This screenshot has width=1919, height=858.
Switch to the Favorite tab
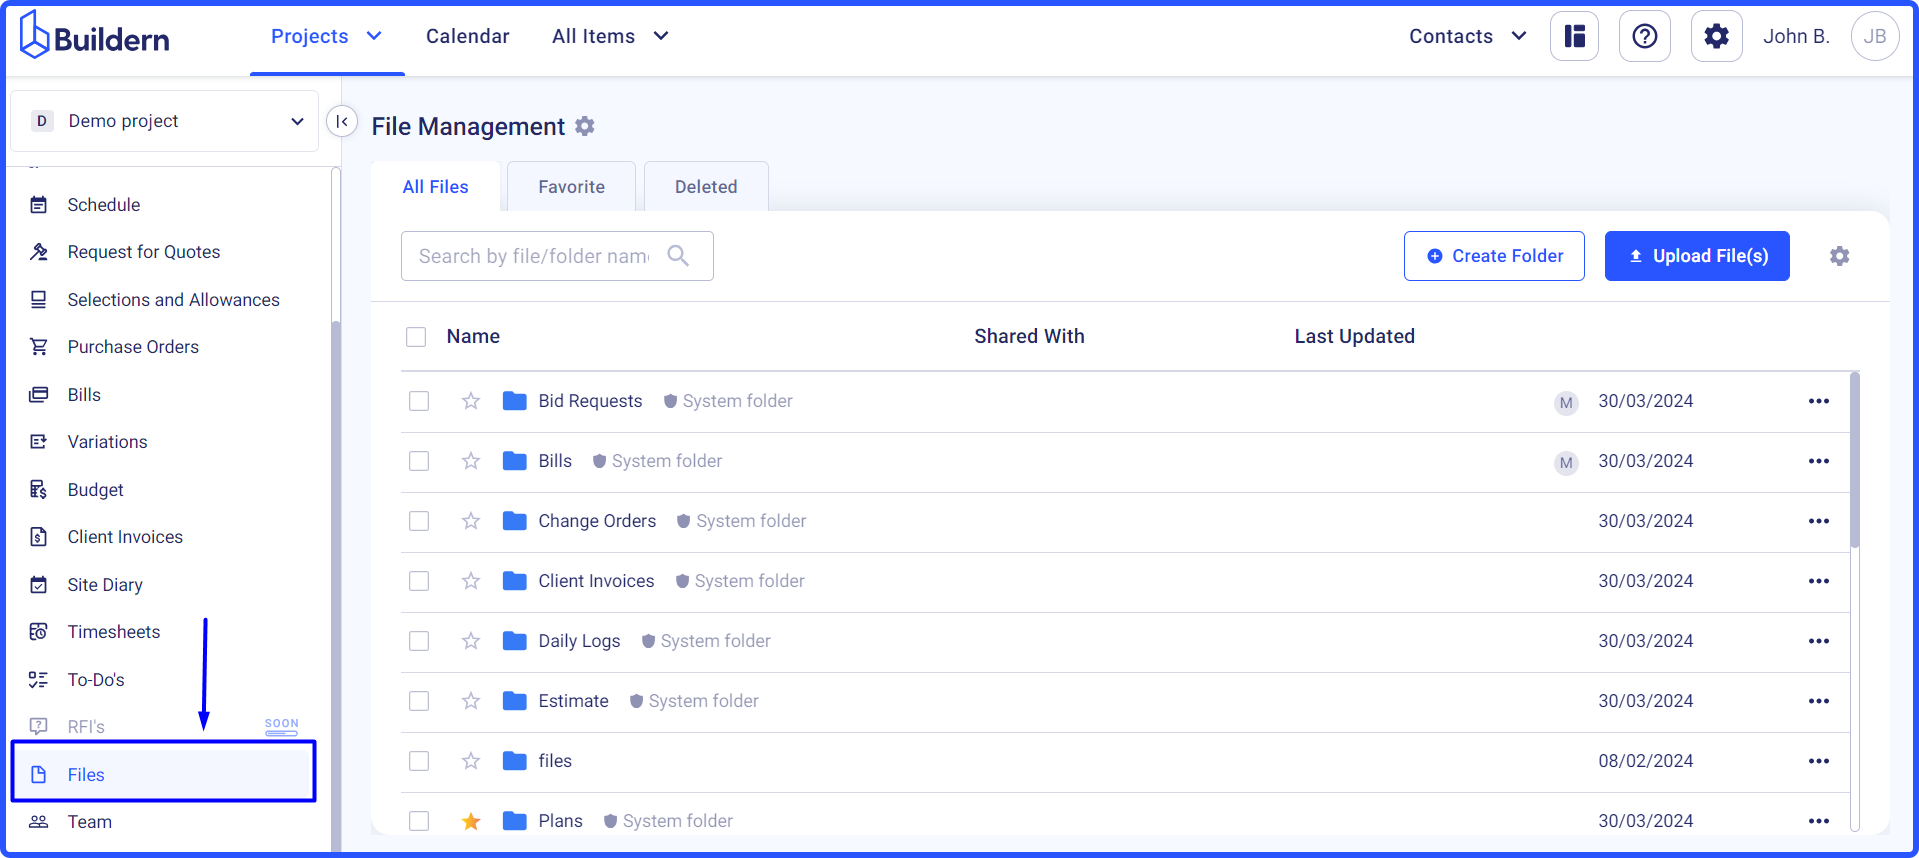point(571,187)
